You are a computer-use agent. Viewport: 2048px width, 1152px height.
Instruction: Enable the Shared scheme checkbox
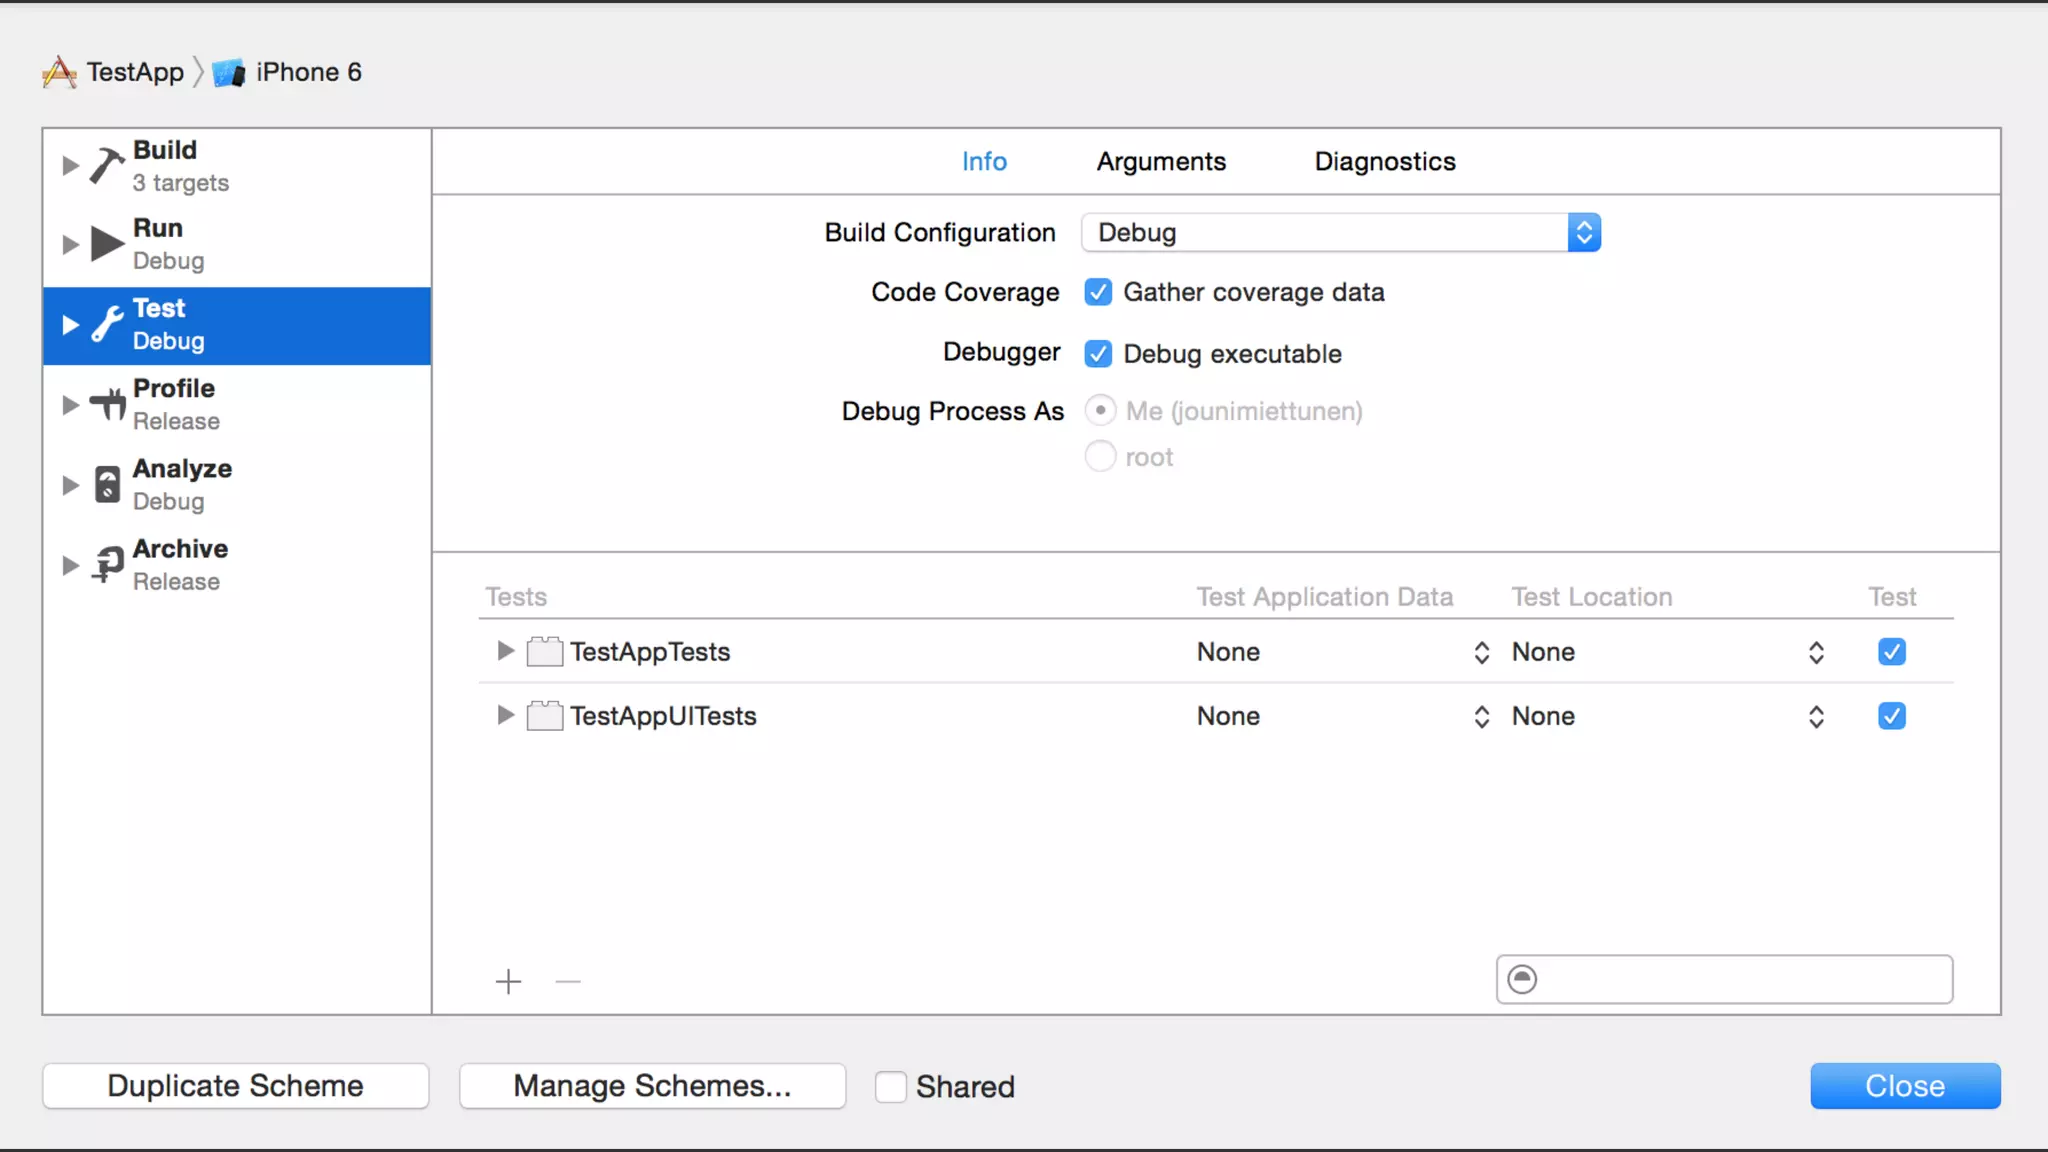coord(890,1086)
